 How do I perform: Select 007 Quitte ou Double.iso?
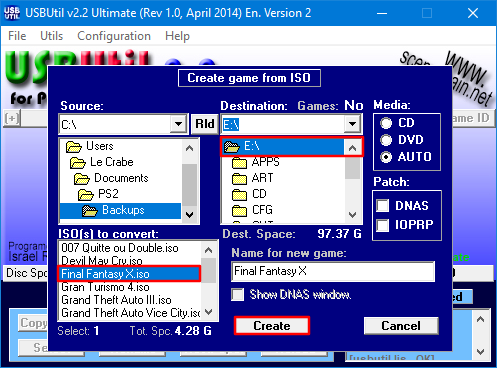pyautogui.click(x=120, y=248)
